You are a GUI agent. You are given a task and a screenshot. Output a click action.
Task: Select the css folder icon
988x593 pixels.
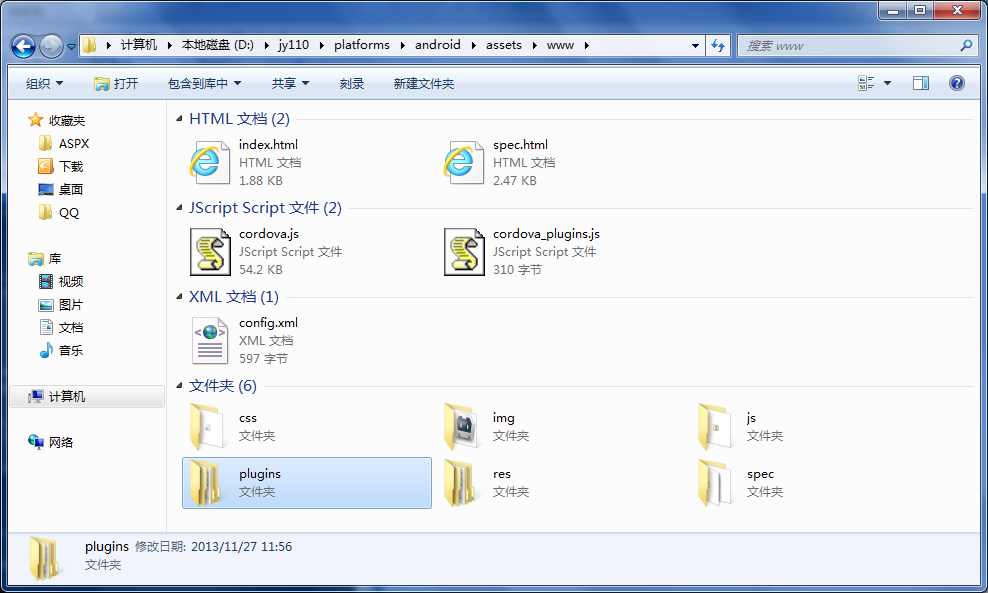[x=207, y=427]
